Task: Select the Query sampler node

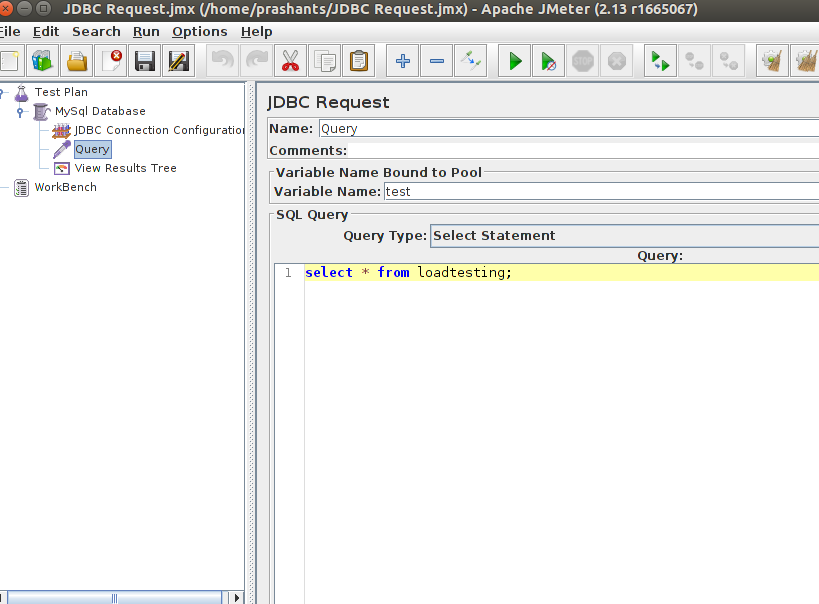Action: [92, 149]
